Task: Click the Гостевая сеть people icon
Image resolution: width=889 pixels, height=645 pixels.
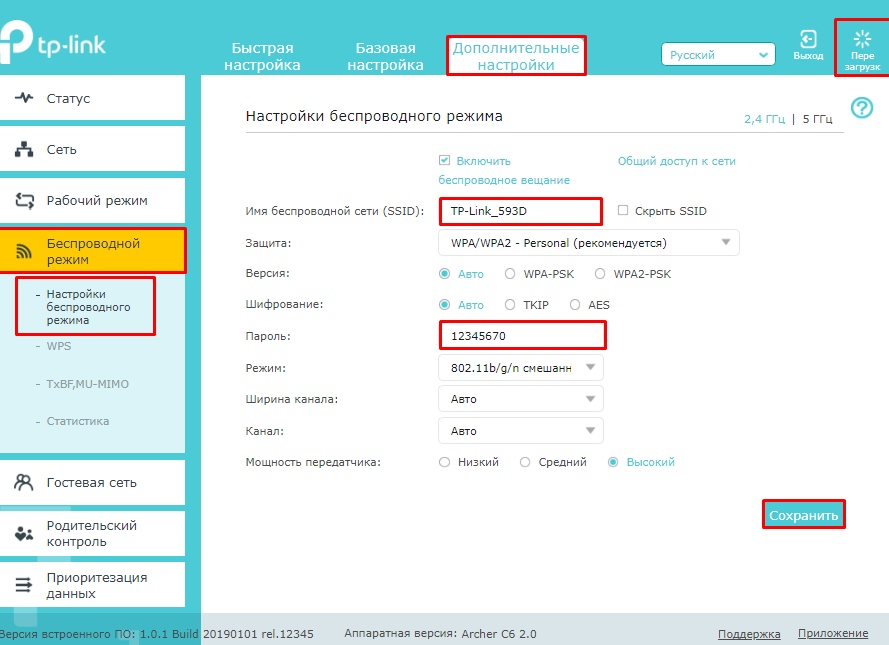Action: pyautogui.click(x=24, y=482)
